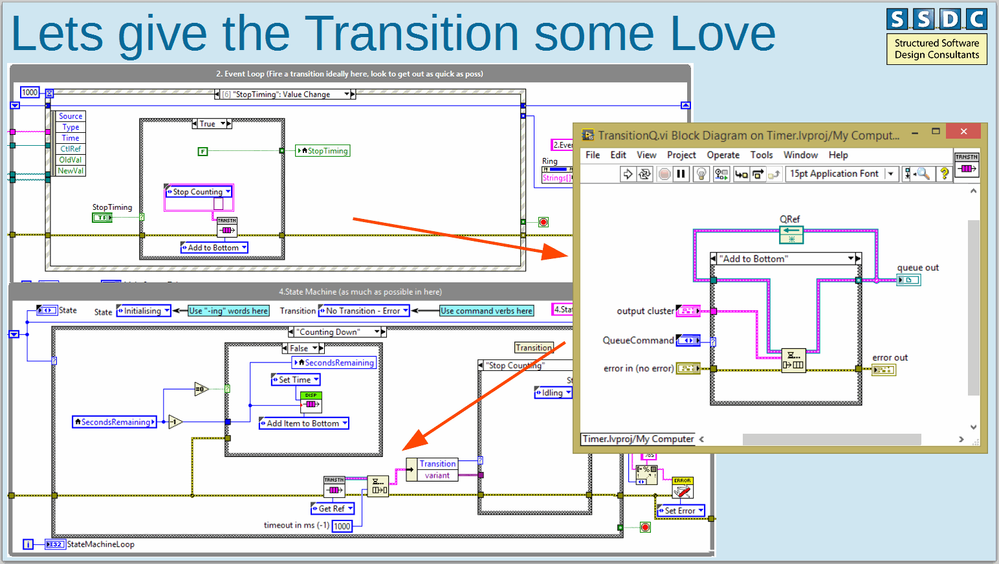Open the Operate menu
999x564 pixels.
pyautogui.click(x=723, y=155)
